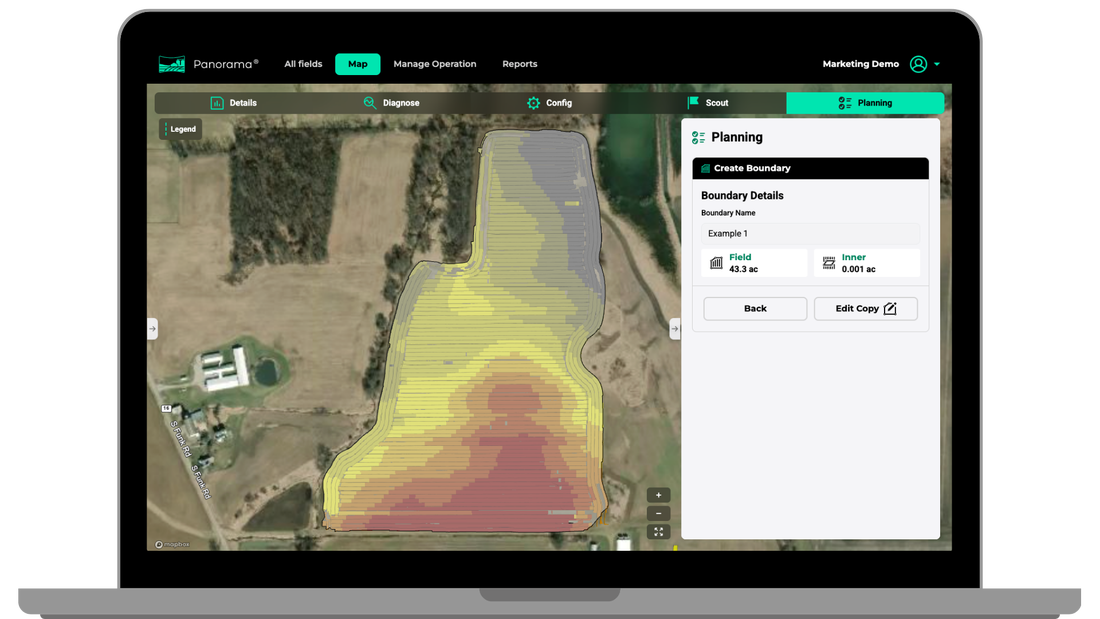Zoom out with the map minus button
Screen dimensions: 1100x619
[658, 513]
